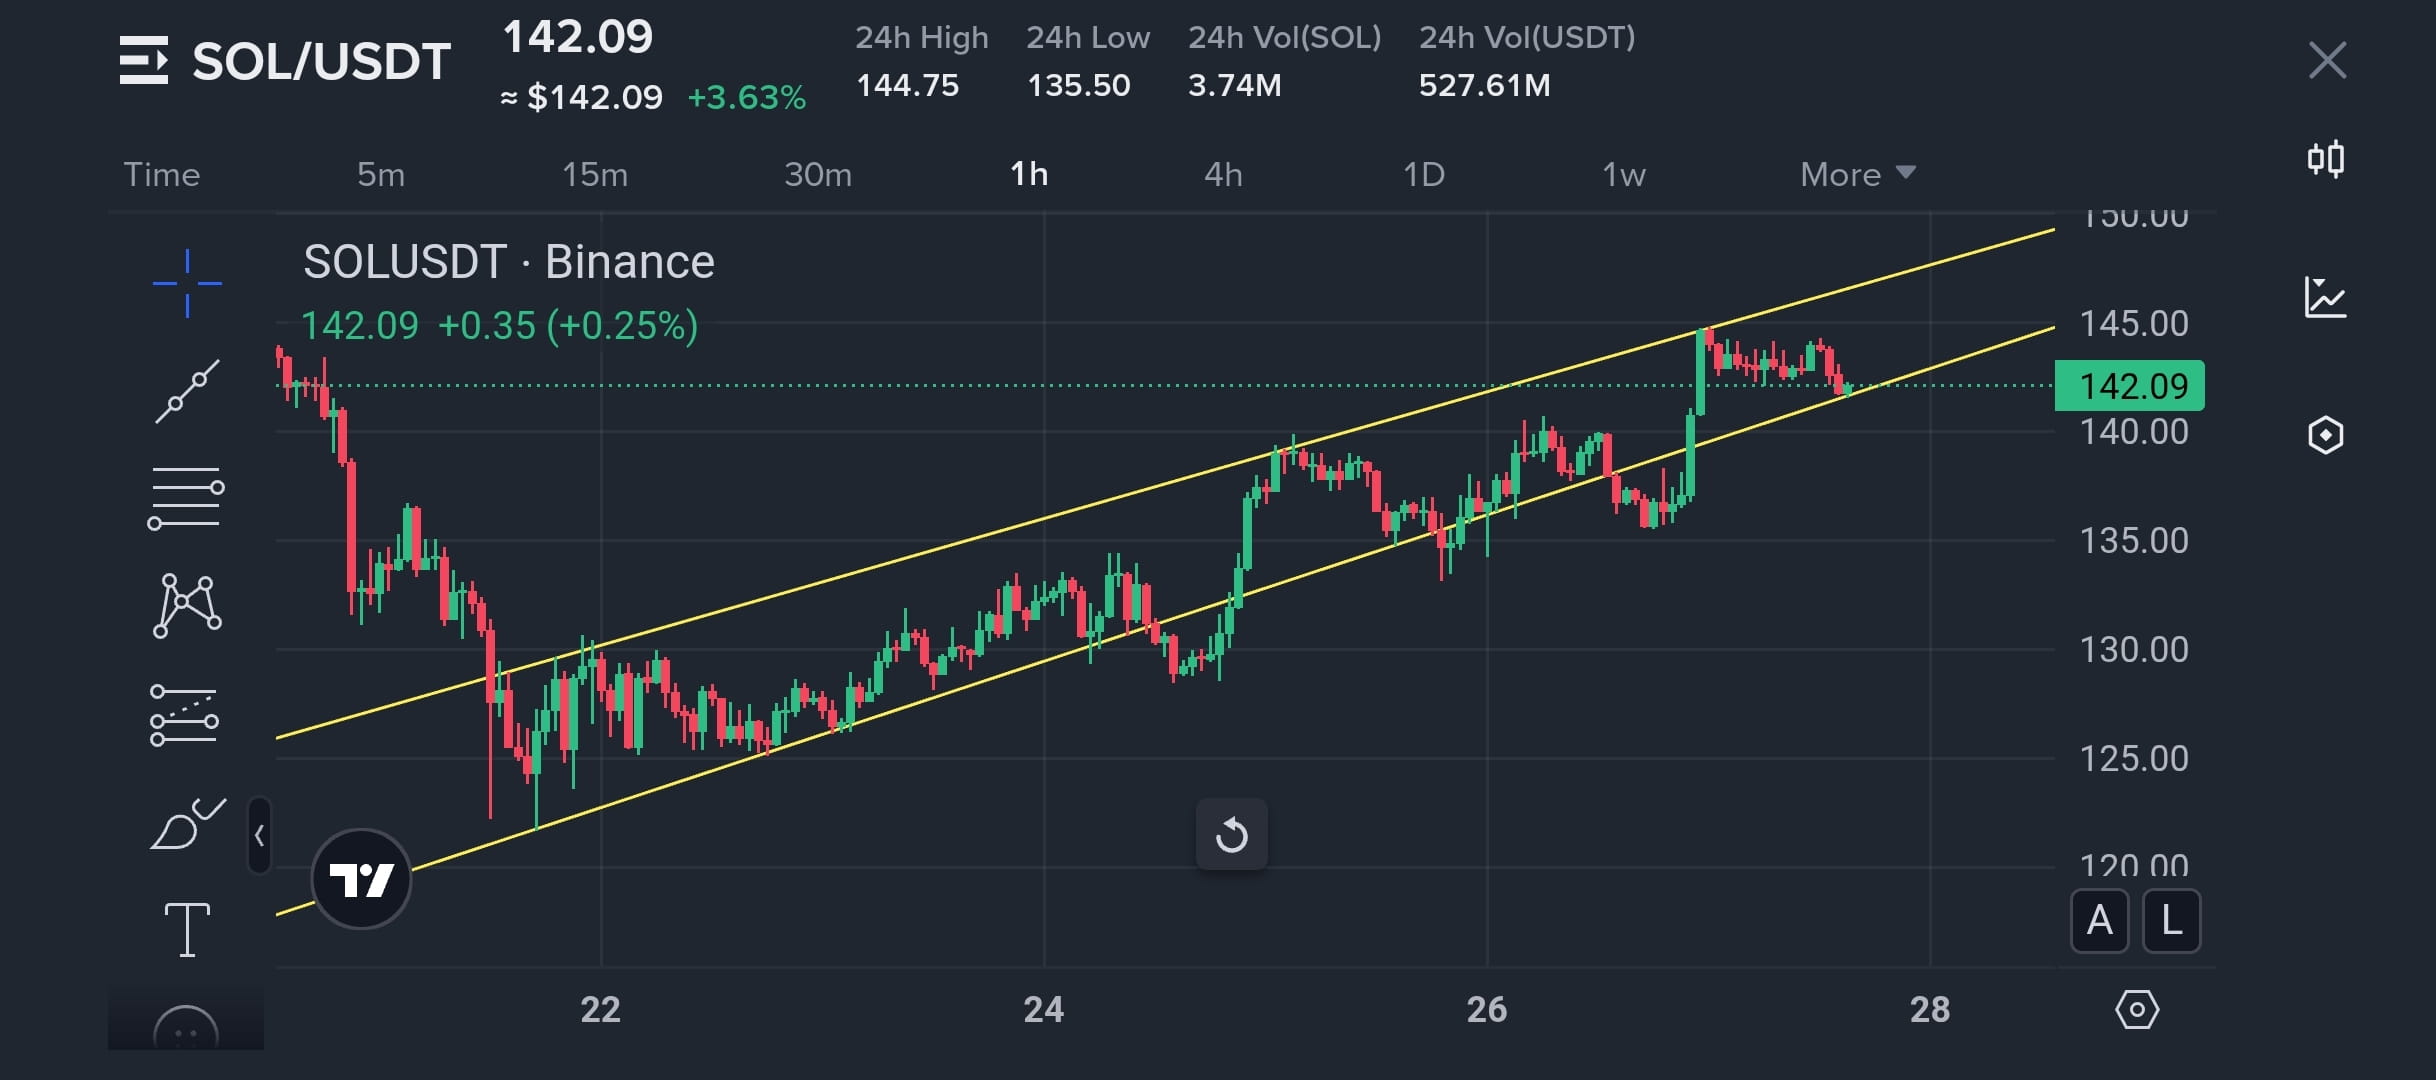Image resolution: width=2436 pixels, height=1080 pixels.
Task: Click the date label 26 on time axis
Action: click(x=1486, y=1009)
